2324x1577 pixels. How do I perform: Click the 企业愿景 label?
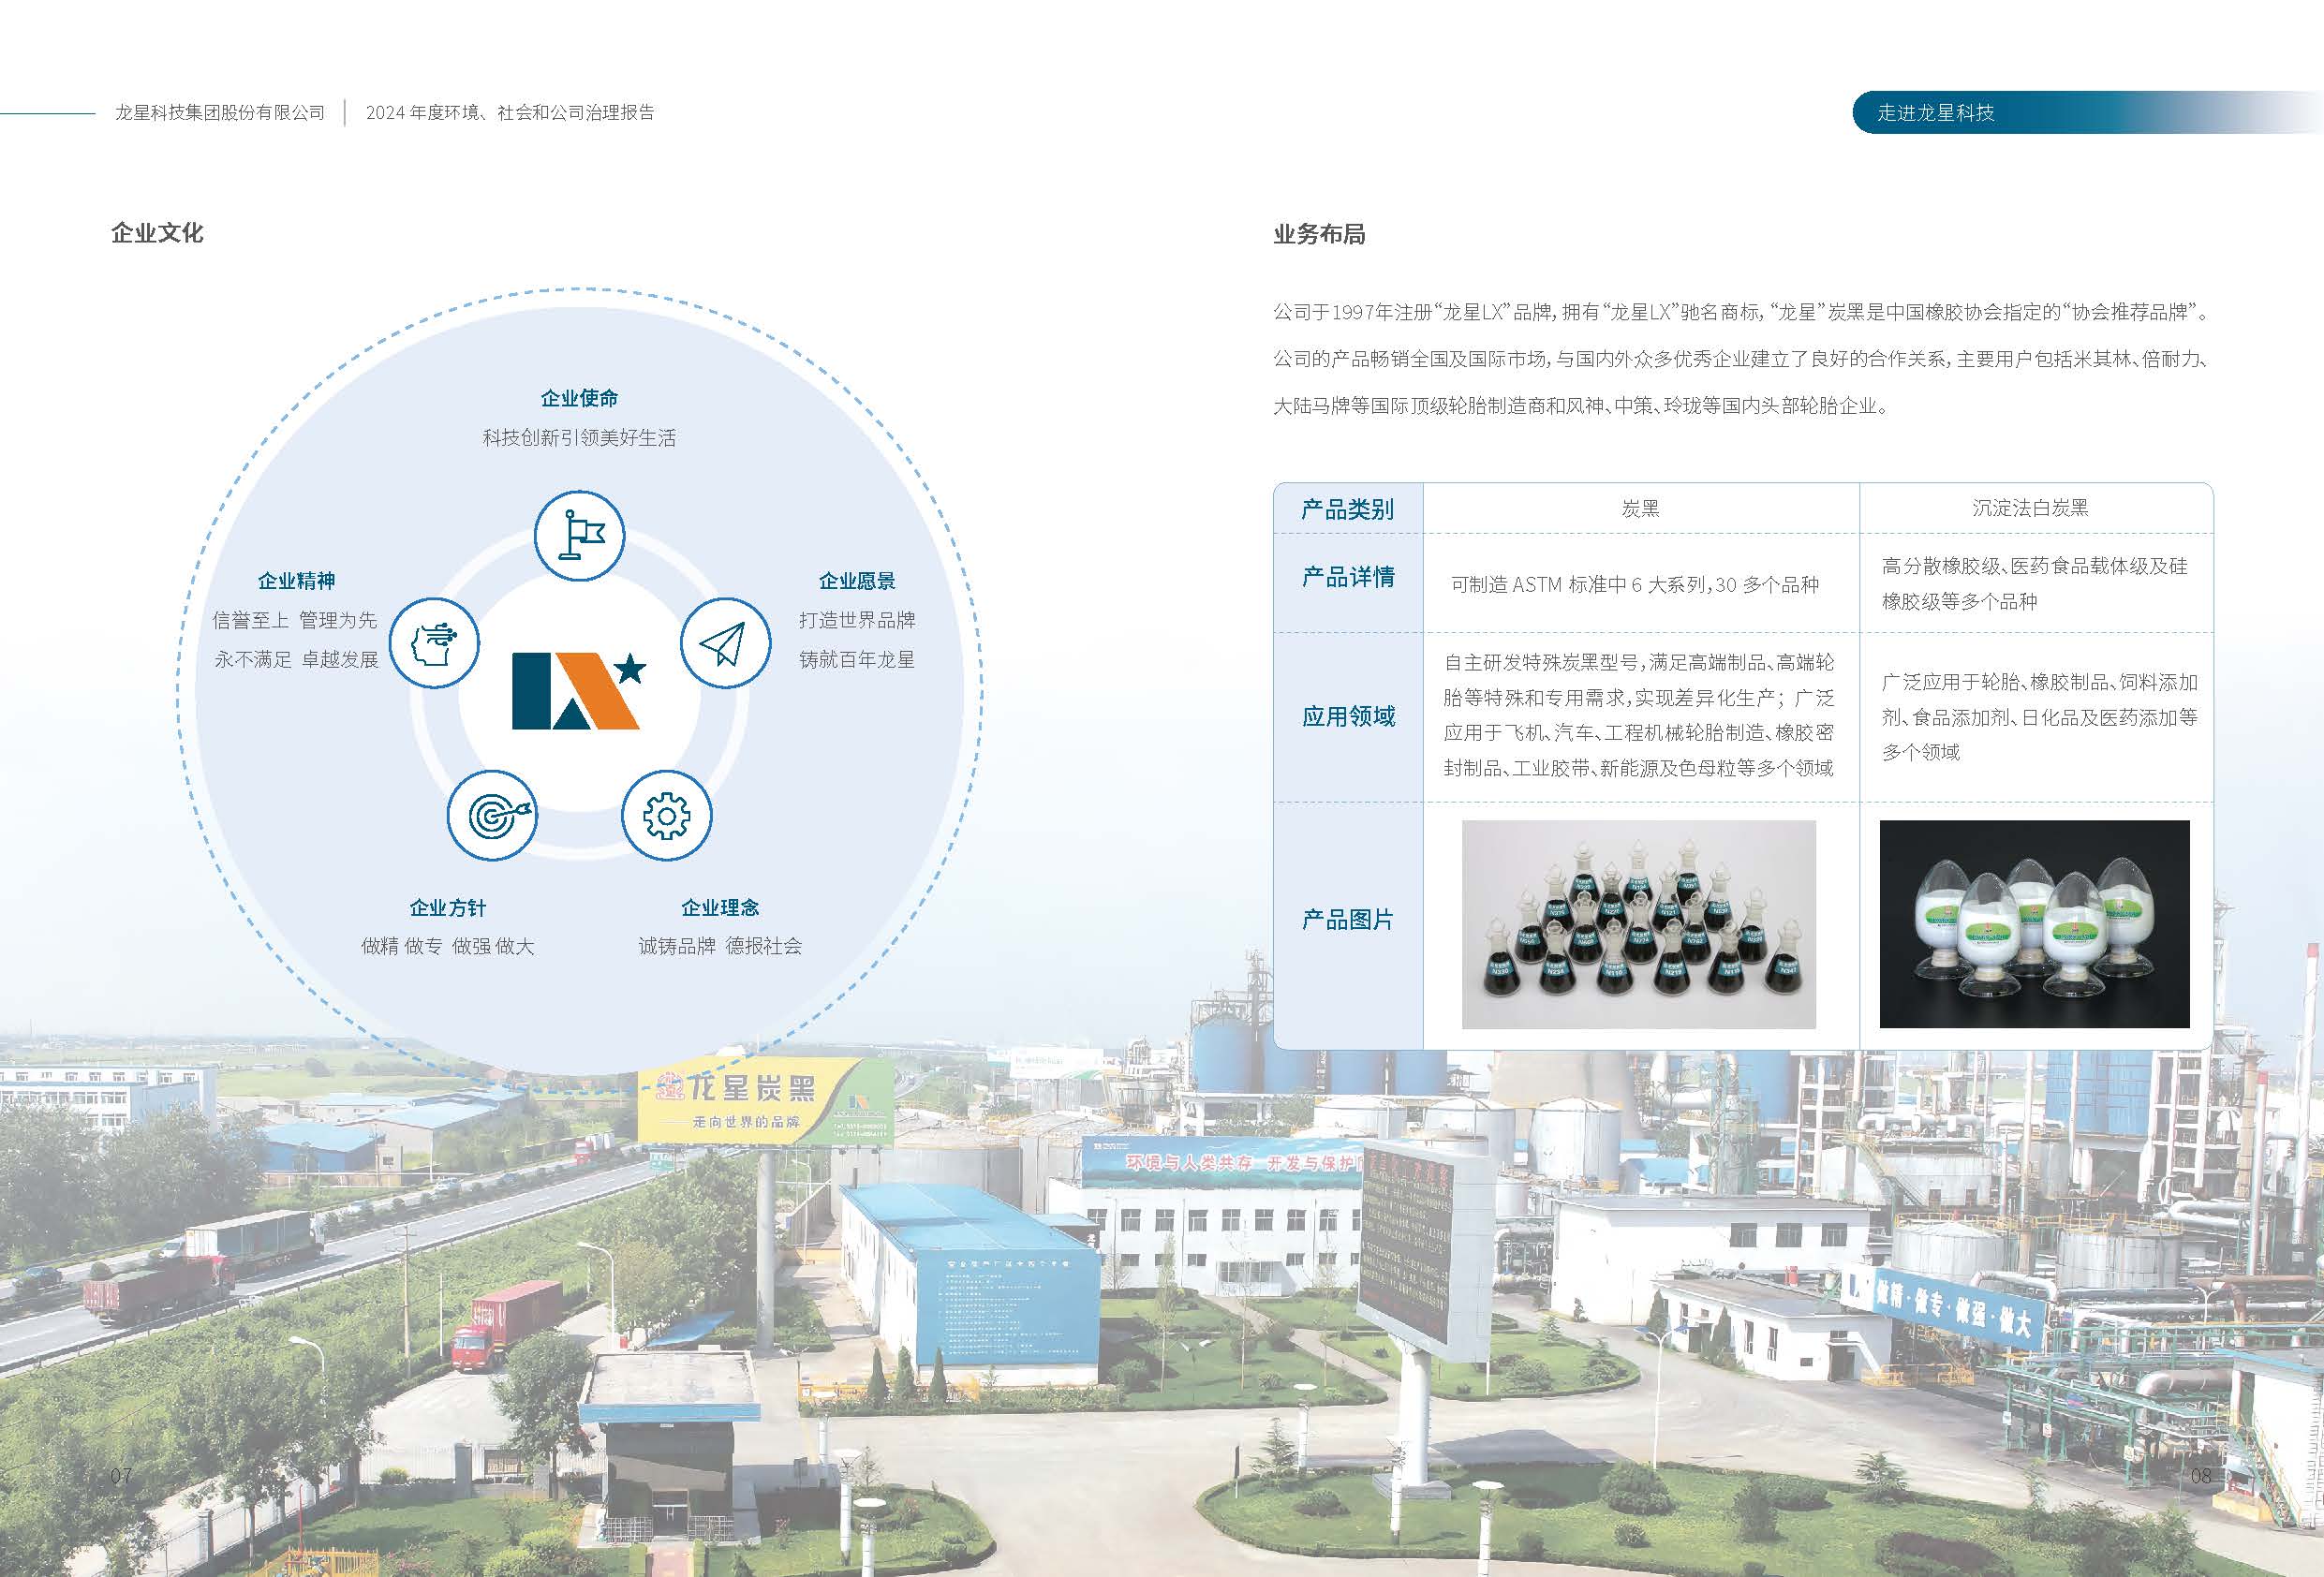click(857, 581)
